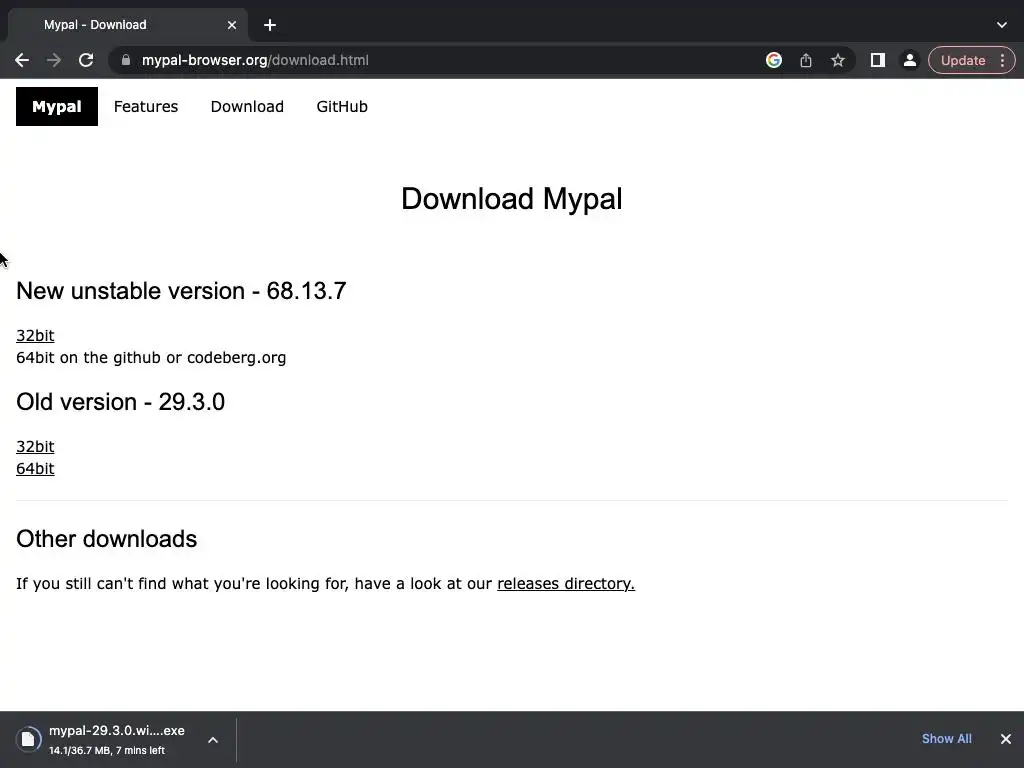Open the Download menu item
This screenshot has height=768, width=1024.
click(247, 106)
